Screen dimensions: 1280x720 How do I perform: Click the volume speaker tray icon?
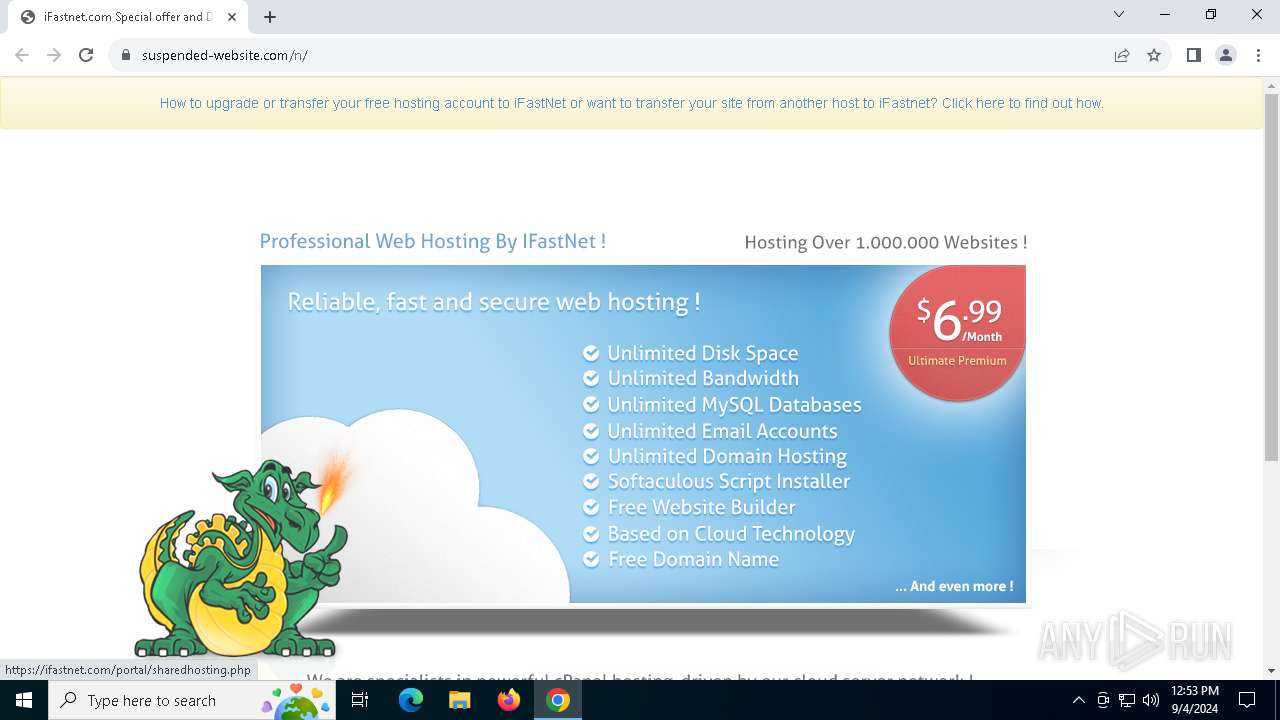1151,700
